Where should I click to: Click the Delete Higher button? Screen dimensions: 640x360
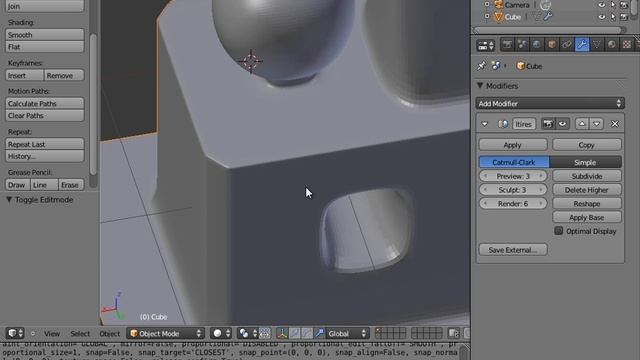[x=587, y=190]
